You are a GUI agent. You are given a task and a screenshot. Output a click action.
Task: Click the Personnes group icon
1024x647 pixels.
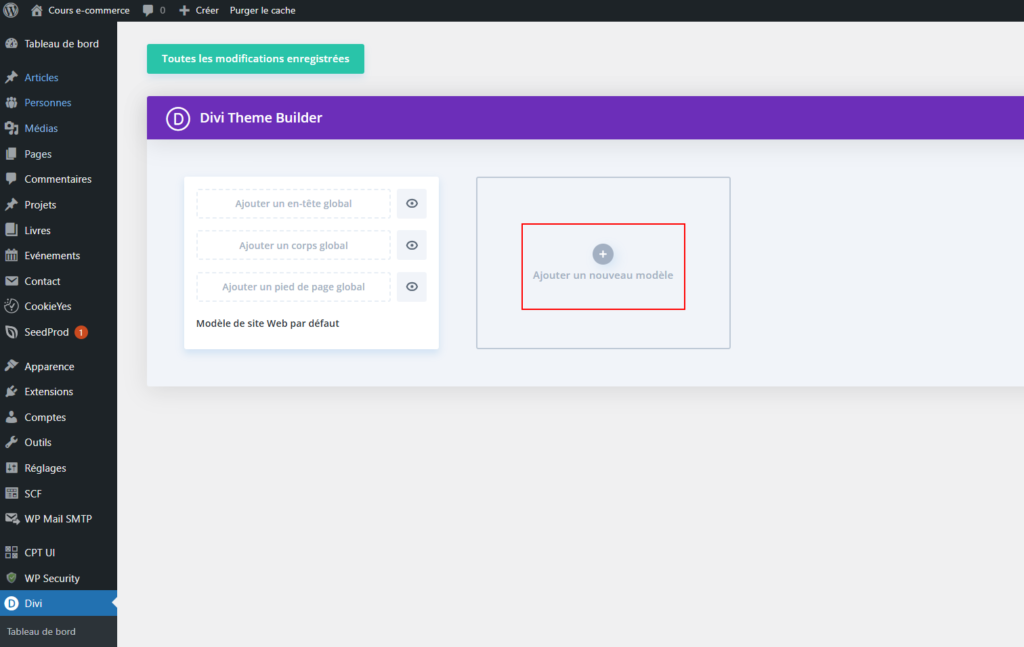(11, 103)
